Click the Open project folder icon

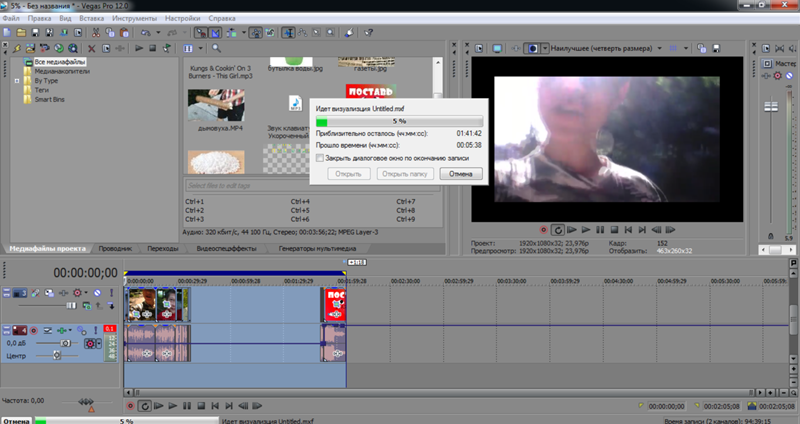point(21,33)
